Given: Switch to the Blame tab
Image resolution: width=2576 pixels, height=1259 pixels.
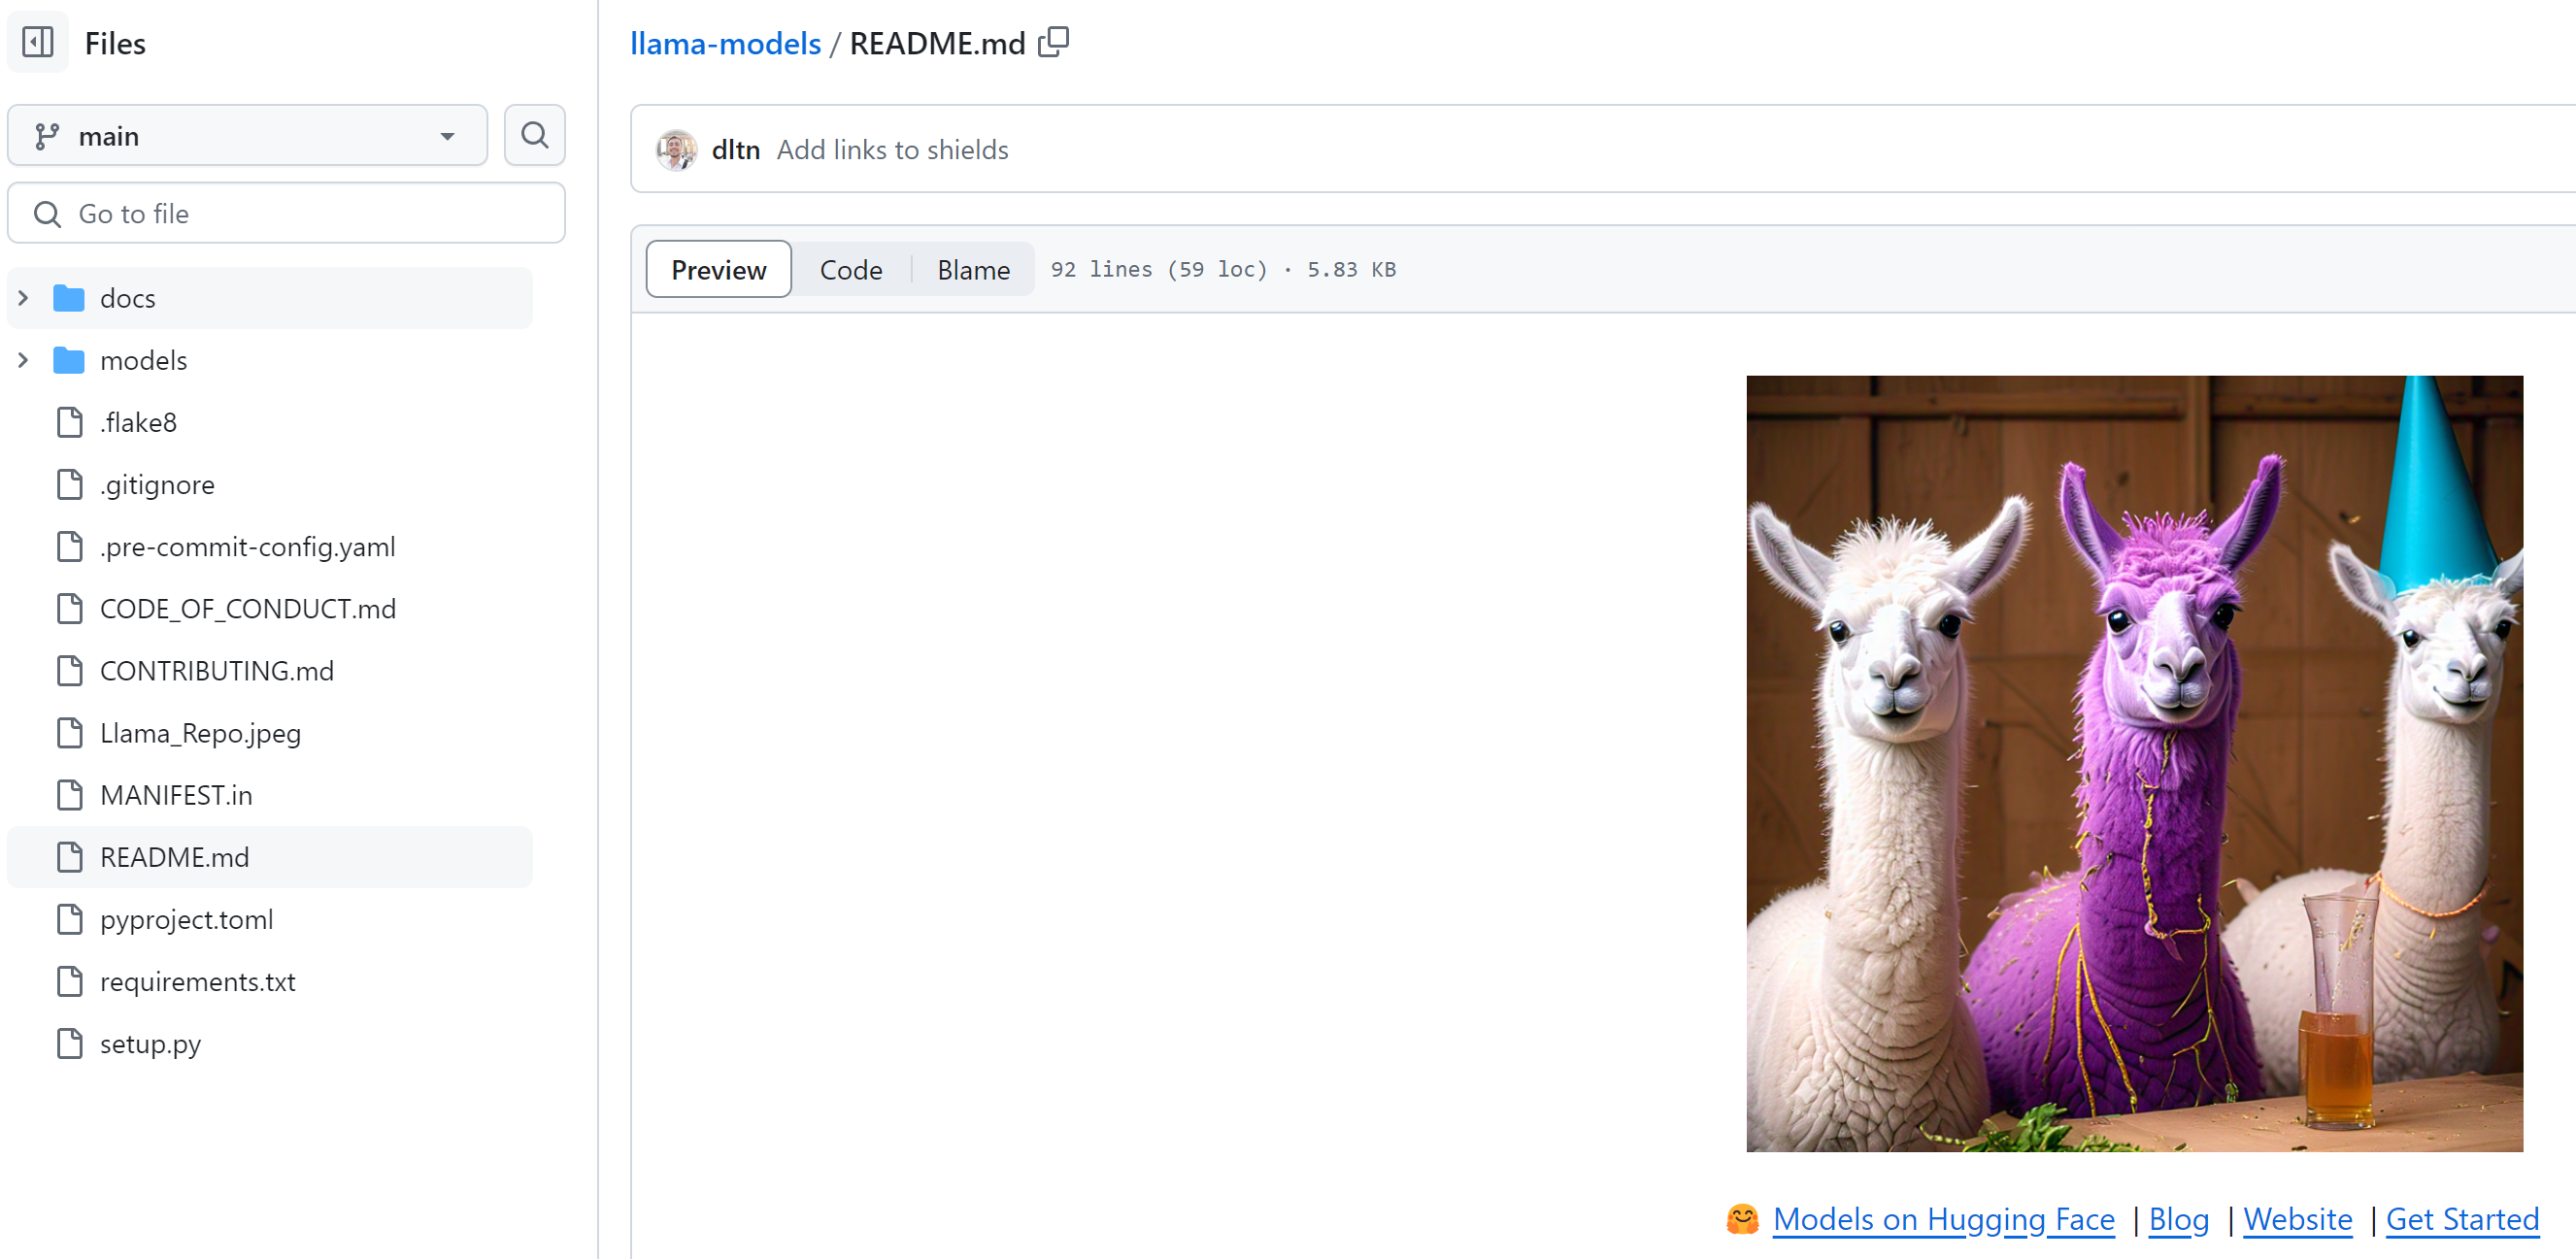Looking at the screenshot, I should 973,270.
